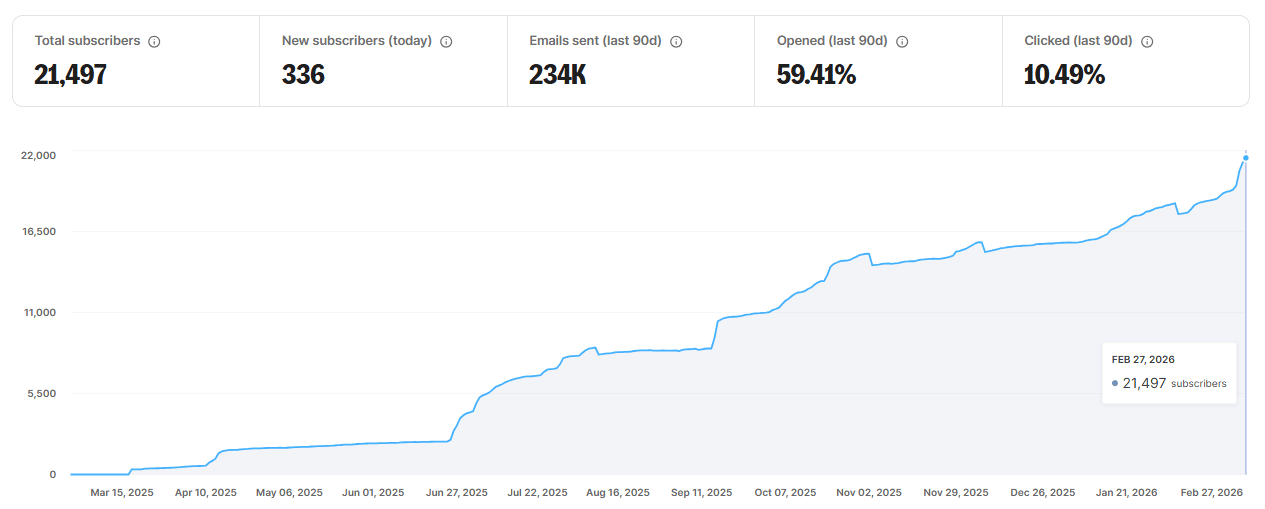Click the 21,497 subscribers tooltip entry
1265x509 pixels.
[1169, 383]
